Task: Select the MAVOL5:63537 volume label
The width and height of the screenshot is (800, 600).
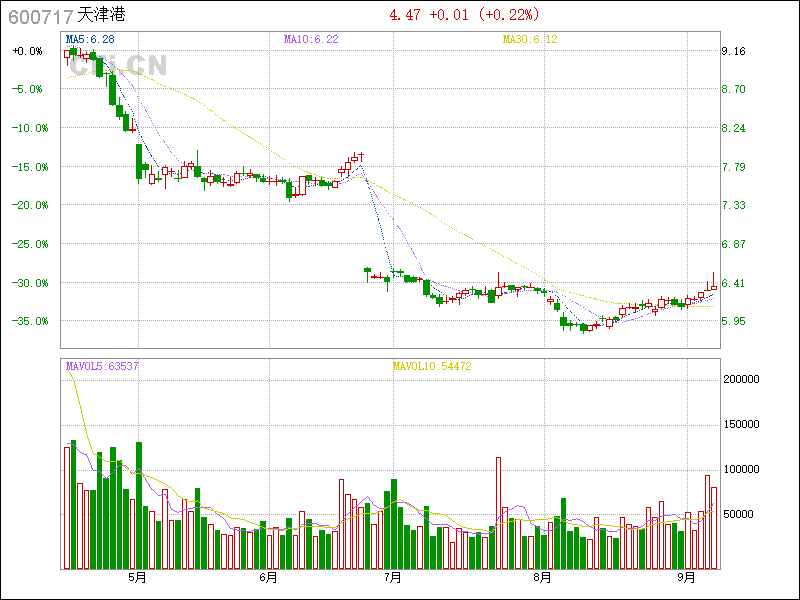Action: [x=102, y=367]
